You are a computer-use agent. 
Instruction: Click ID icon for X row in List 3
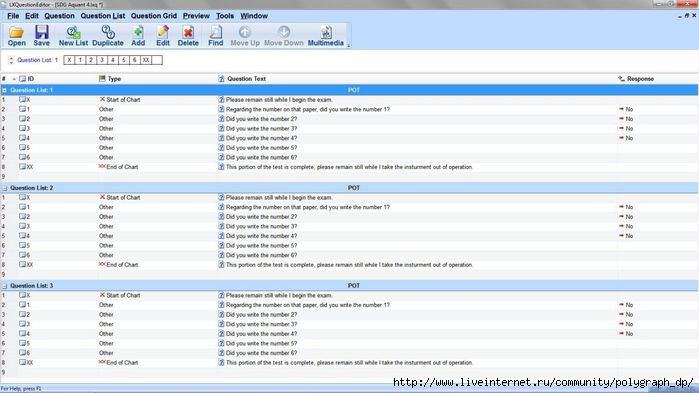point(22,295)
